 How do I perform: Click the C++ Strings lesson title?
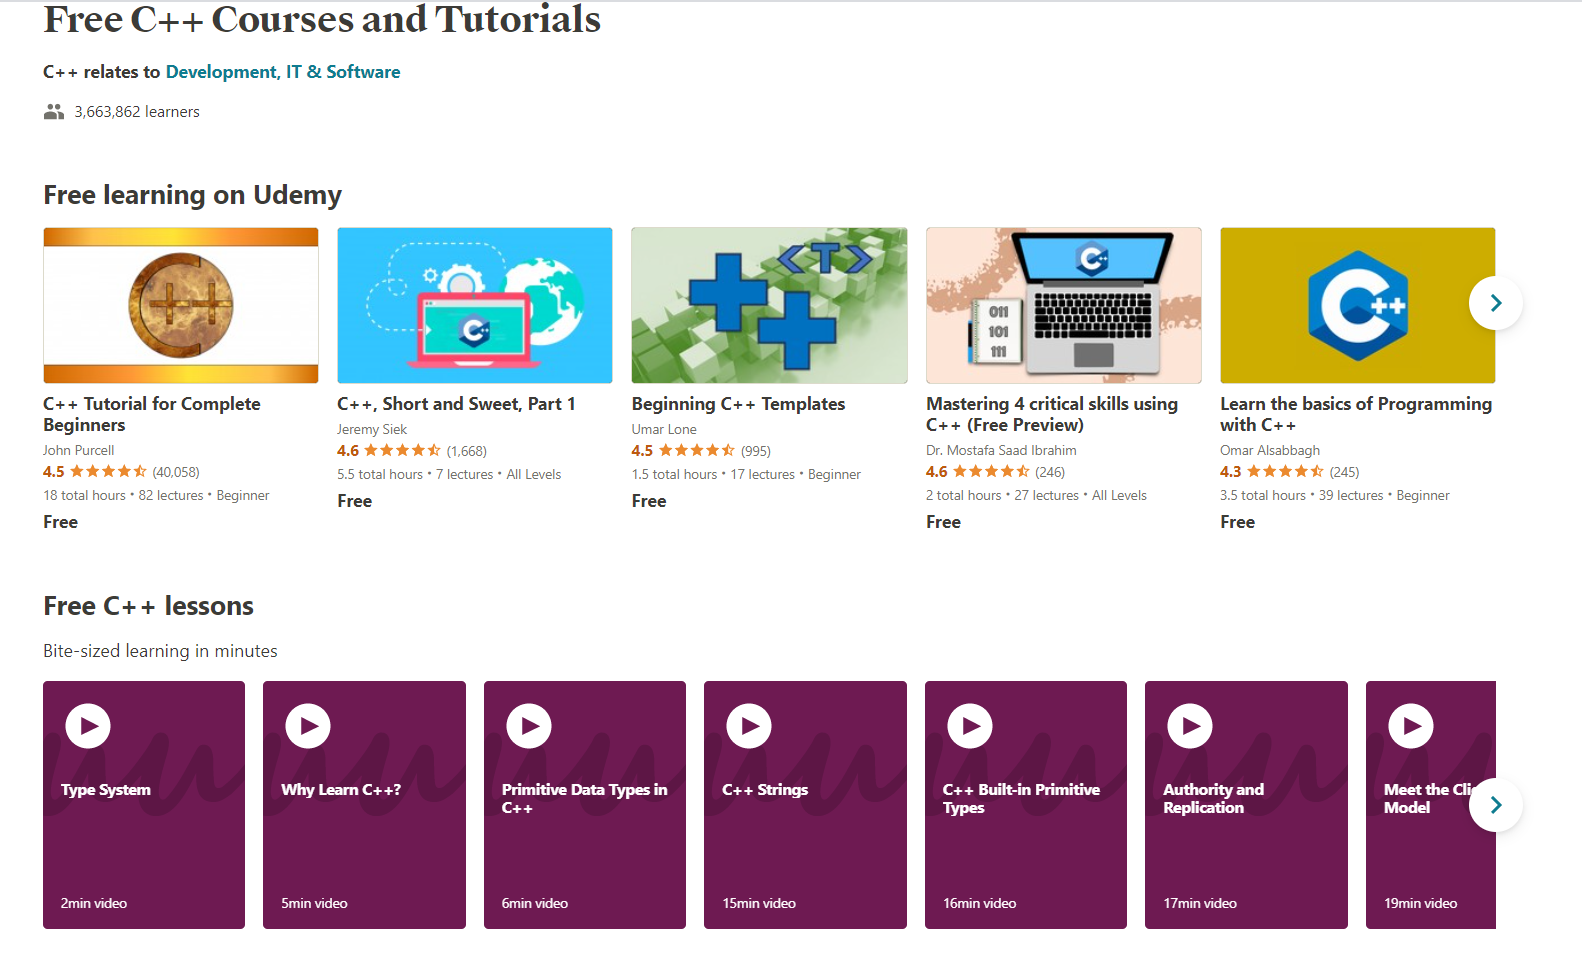(765, 790)
